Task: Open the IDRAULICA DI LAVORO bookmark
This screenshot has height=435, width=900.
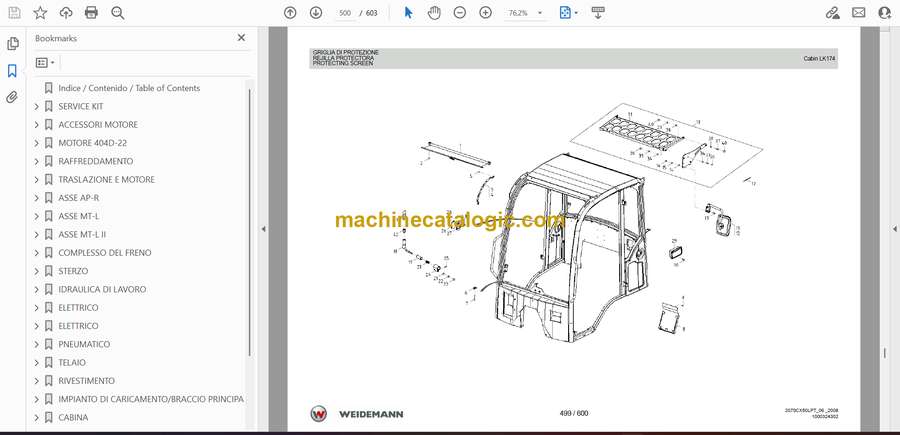Action: tap(102, 289)
